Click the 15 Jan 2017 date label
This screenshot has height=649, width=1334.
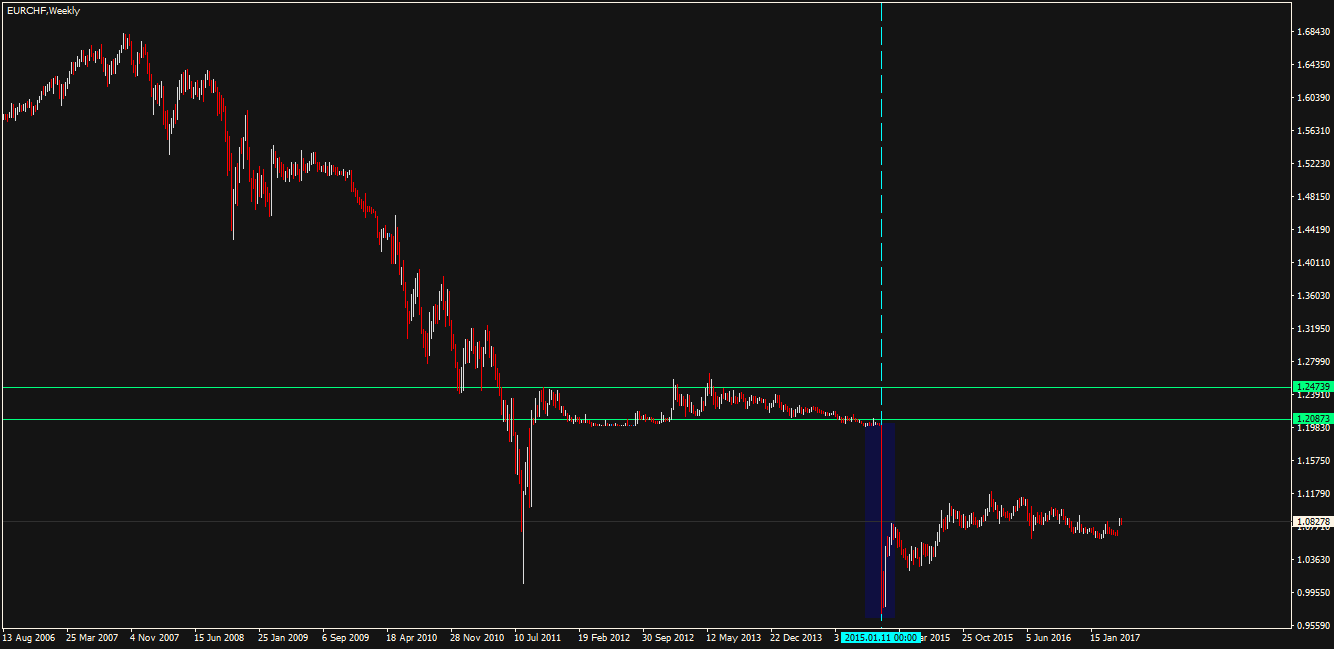click(x=1115, y=637)
